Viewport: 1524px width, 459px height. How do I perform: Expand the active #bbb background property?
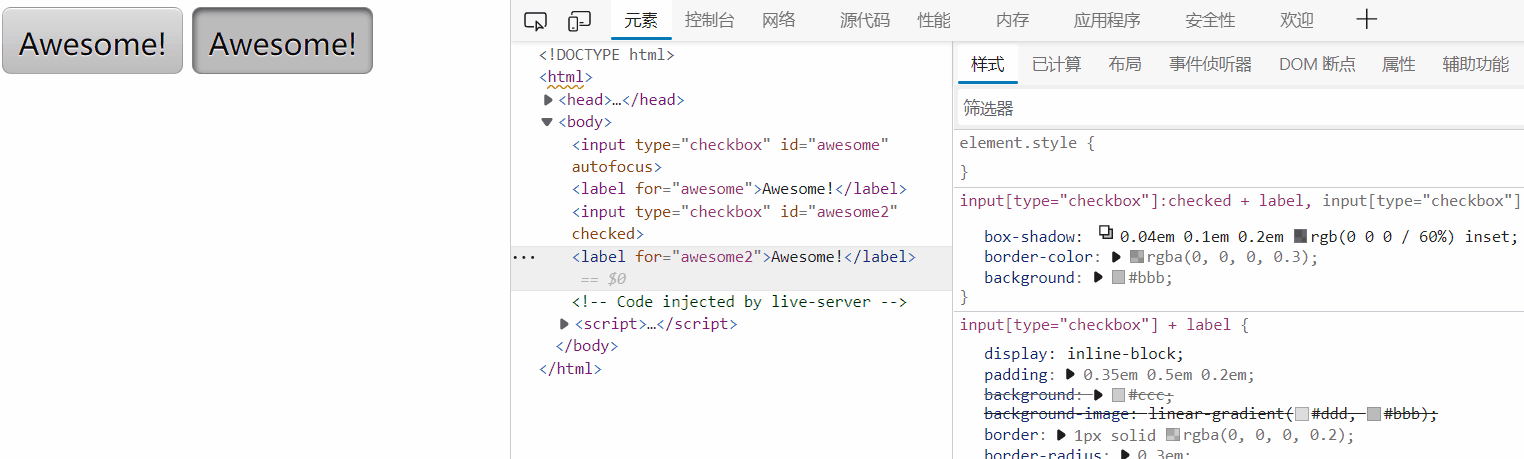pyautogui.click(x=1100, y=277)
